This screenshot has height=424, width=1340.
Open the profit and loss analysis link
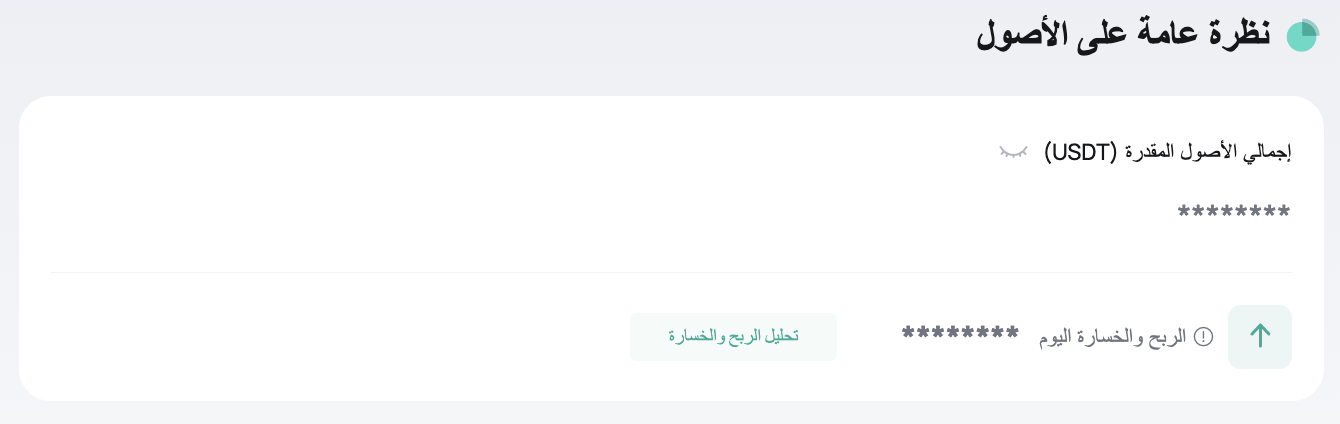click(733, 337)
